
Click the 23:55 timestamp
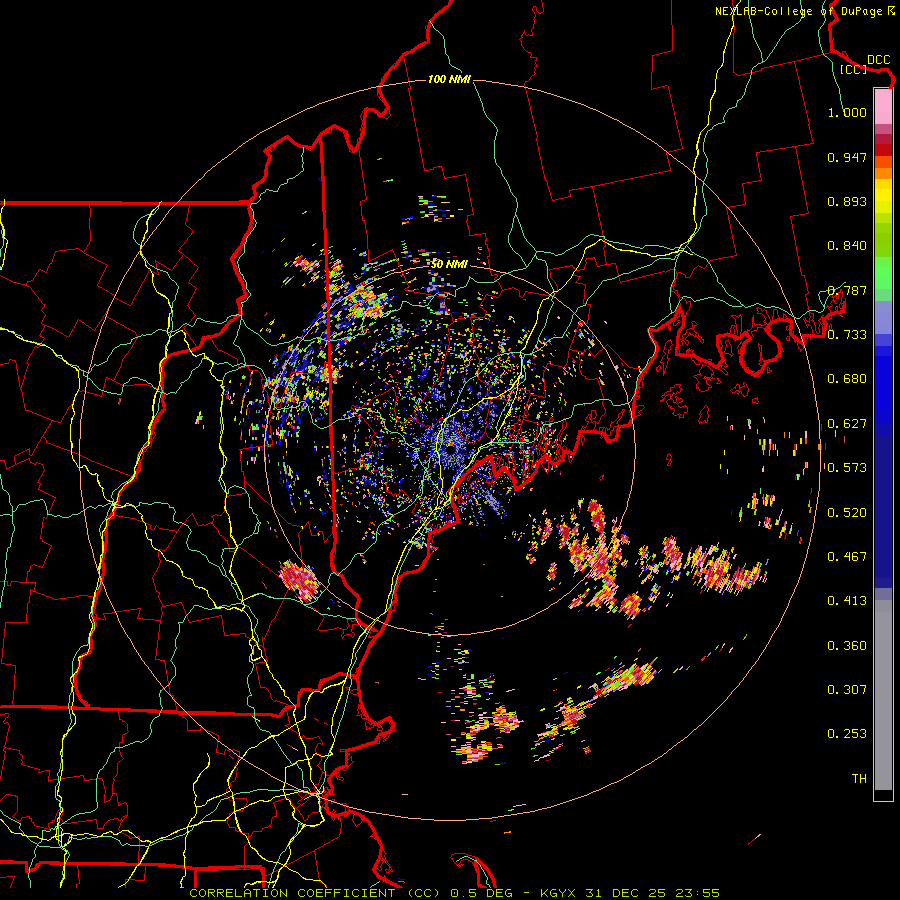click(696, 893)
